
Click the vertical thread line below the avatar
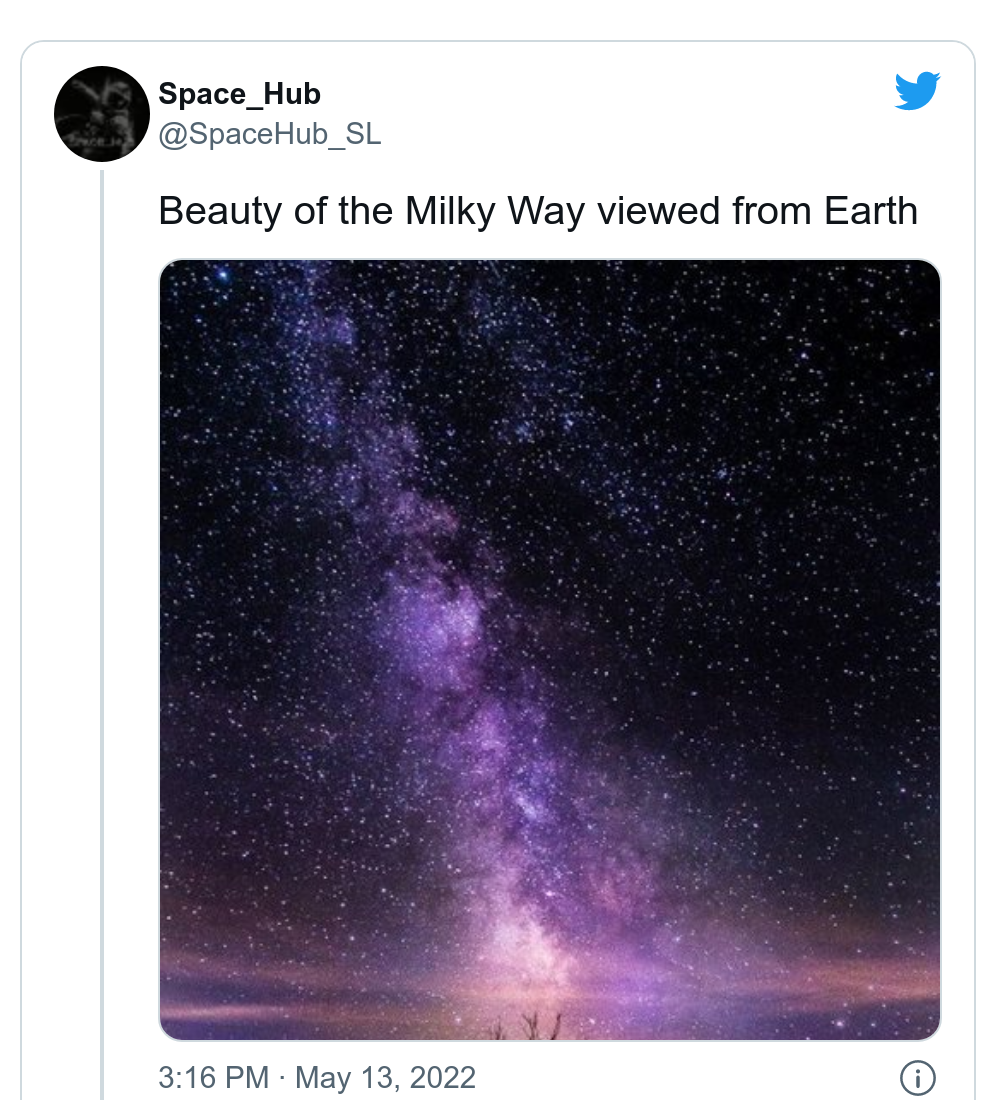(102, 600)
